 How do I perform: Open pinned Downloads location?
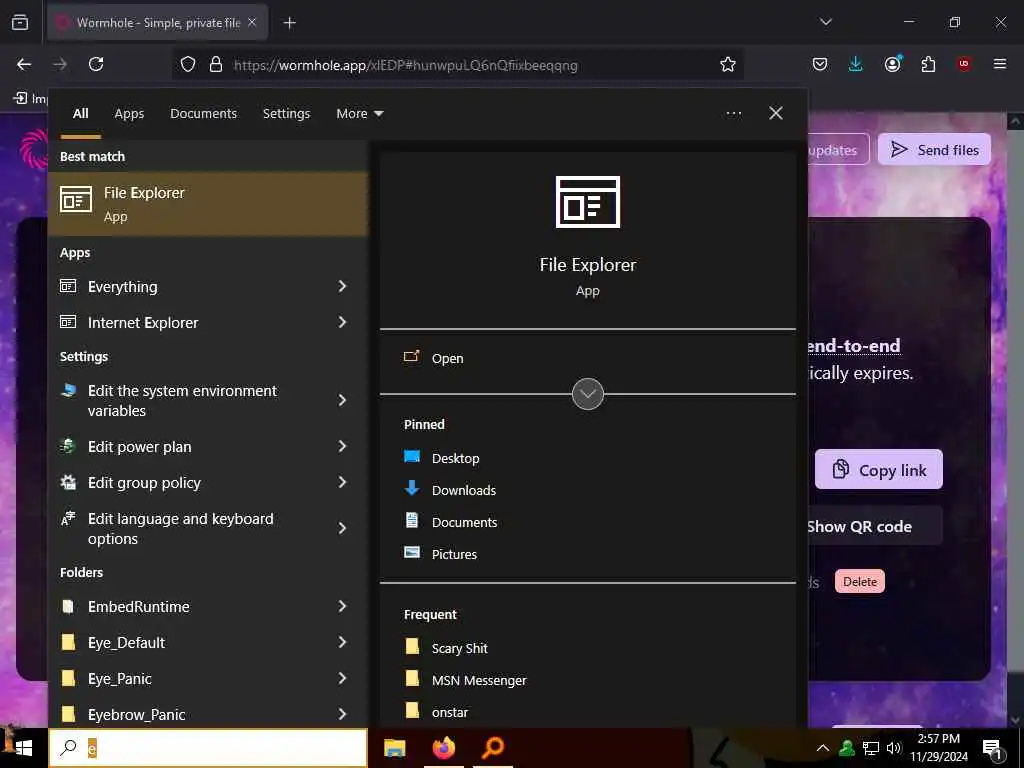[x=464, y=490]
